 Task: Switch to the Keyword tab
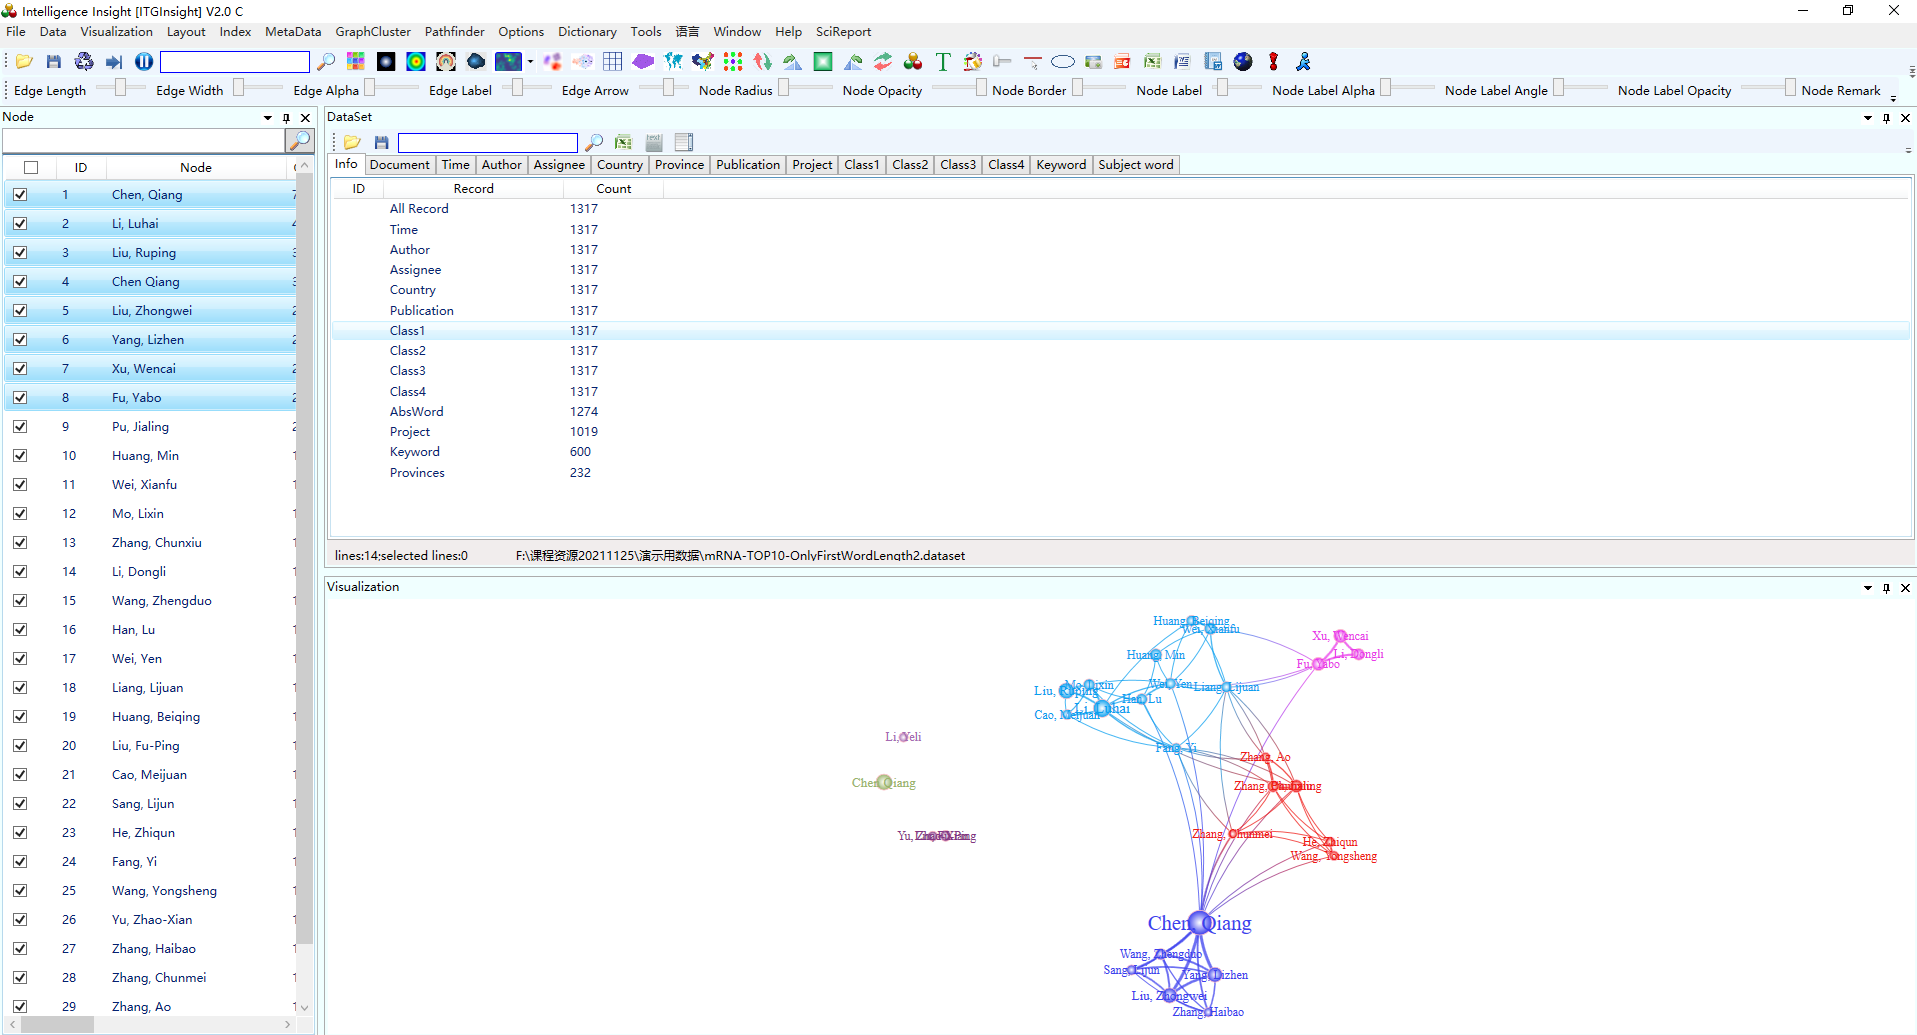coord(1061,165)
